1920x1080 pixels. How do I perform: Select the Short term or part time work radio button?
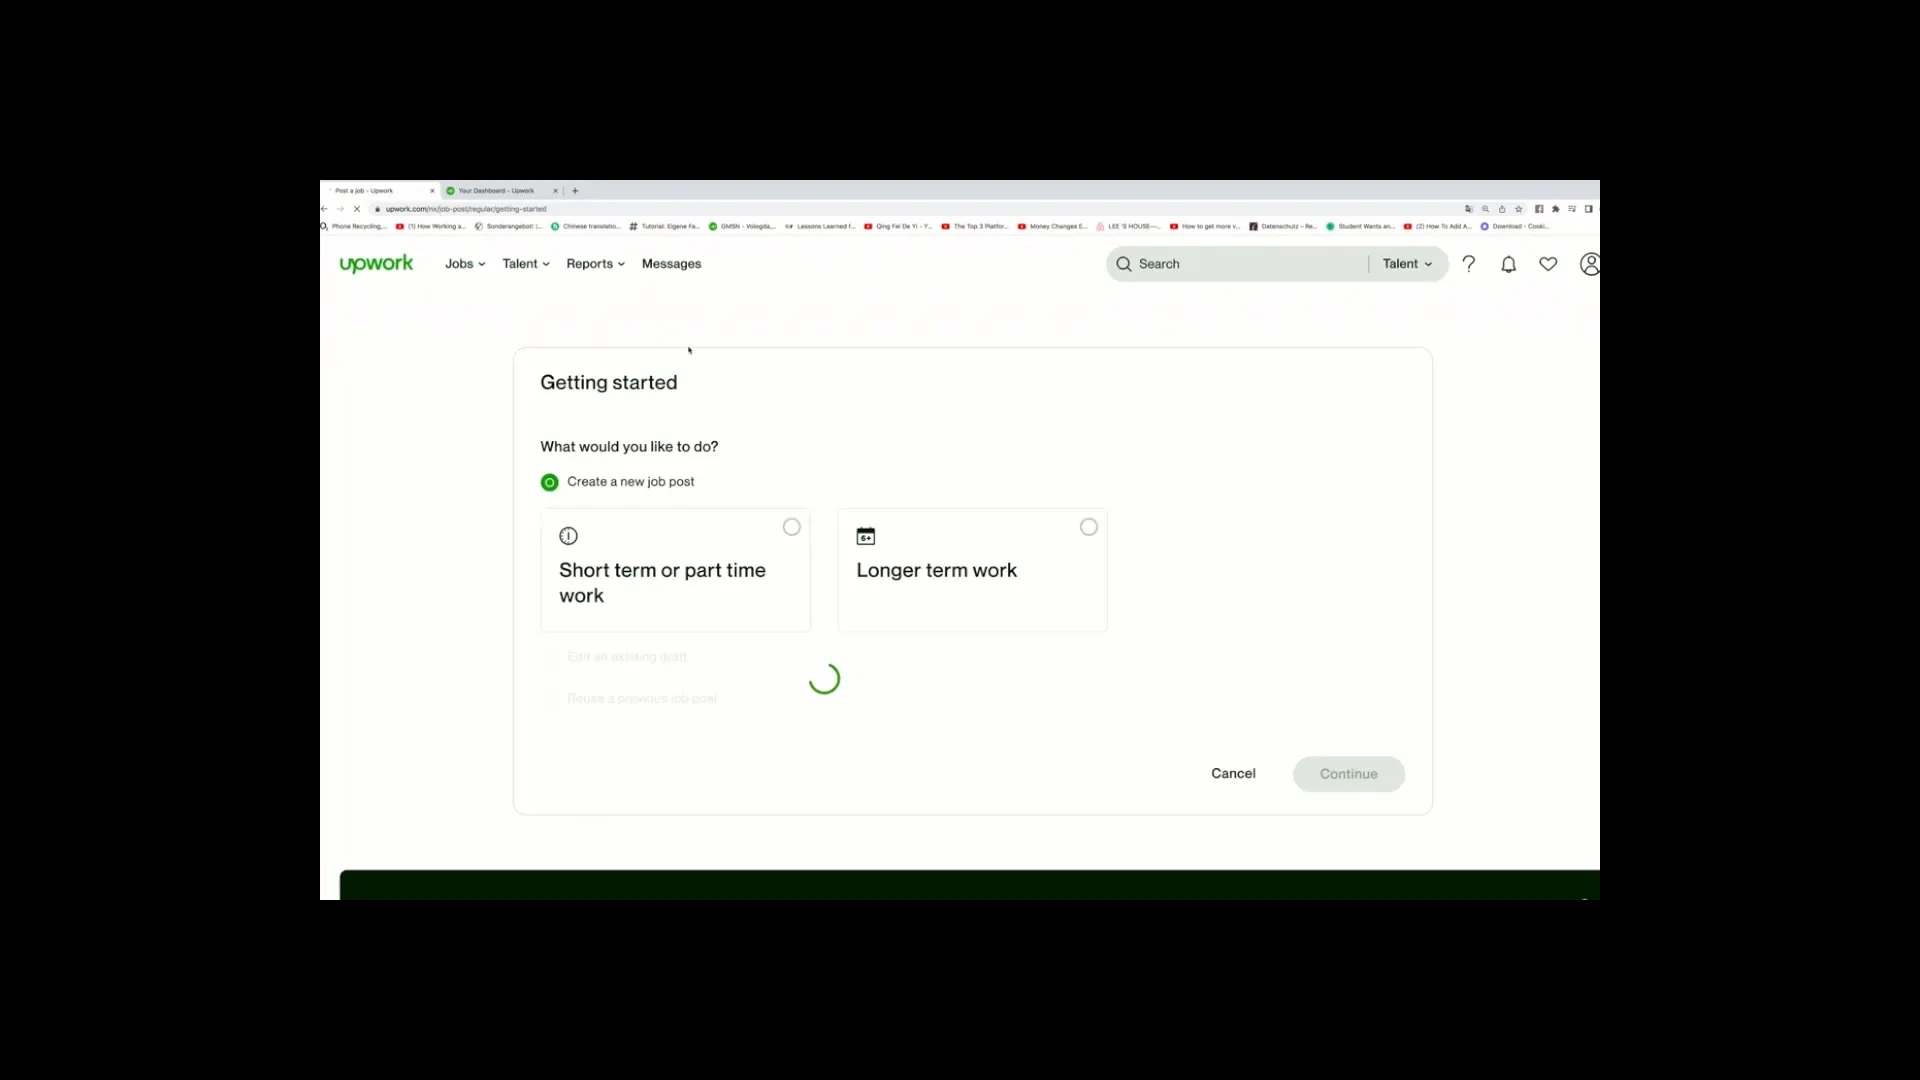point(791,526)
